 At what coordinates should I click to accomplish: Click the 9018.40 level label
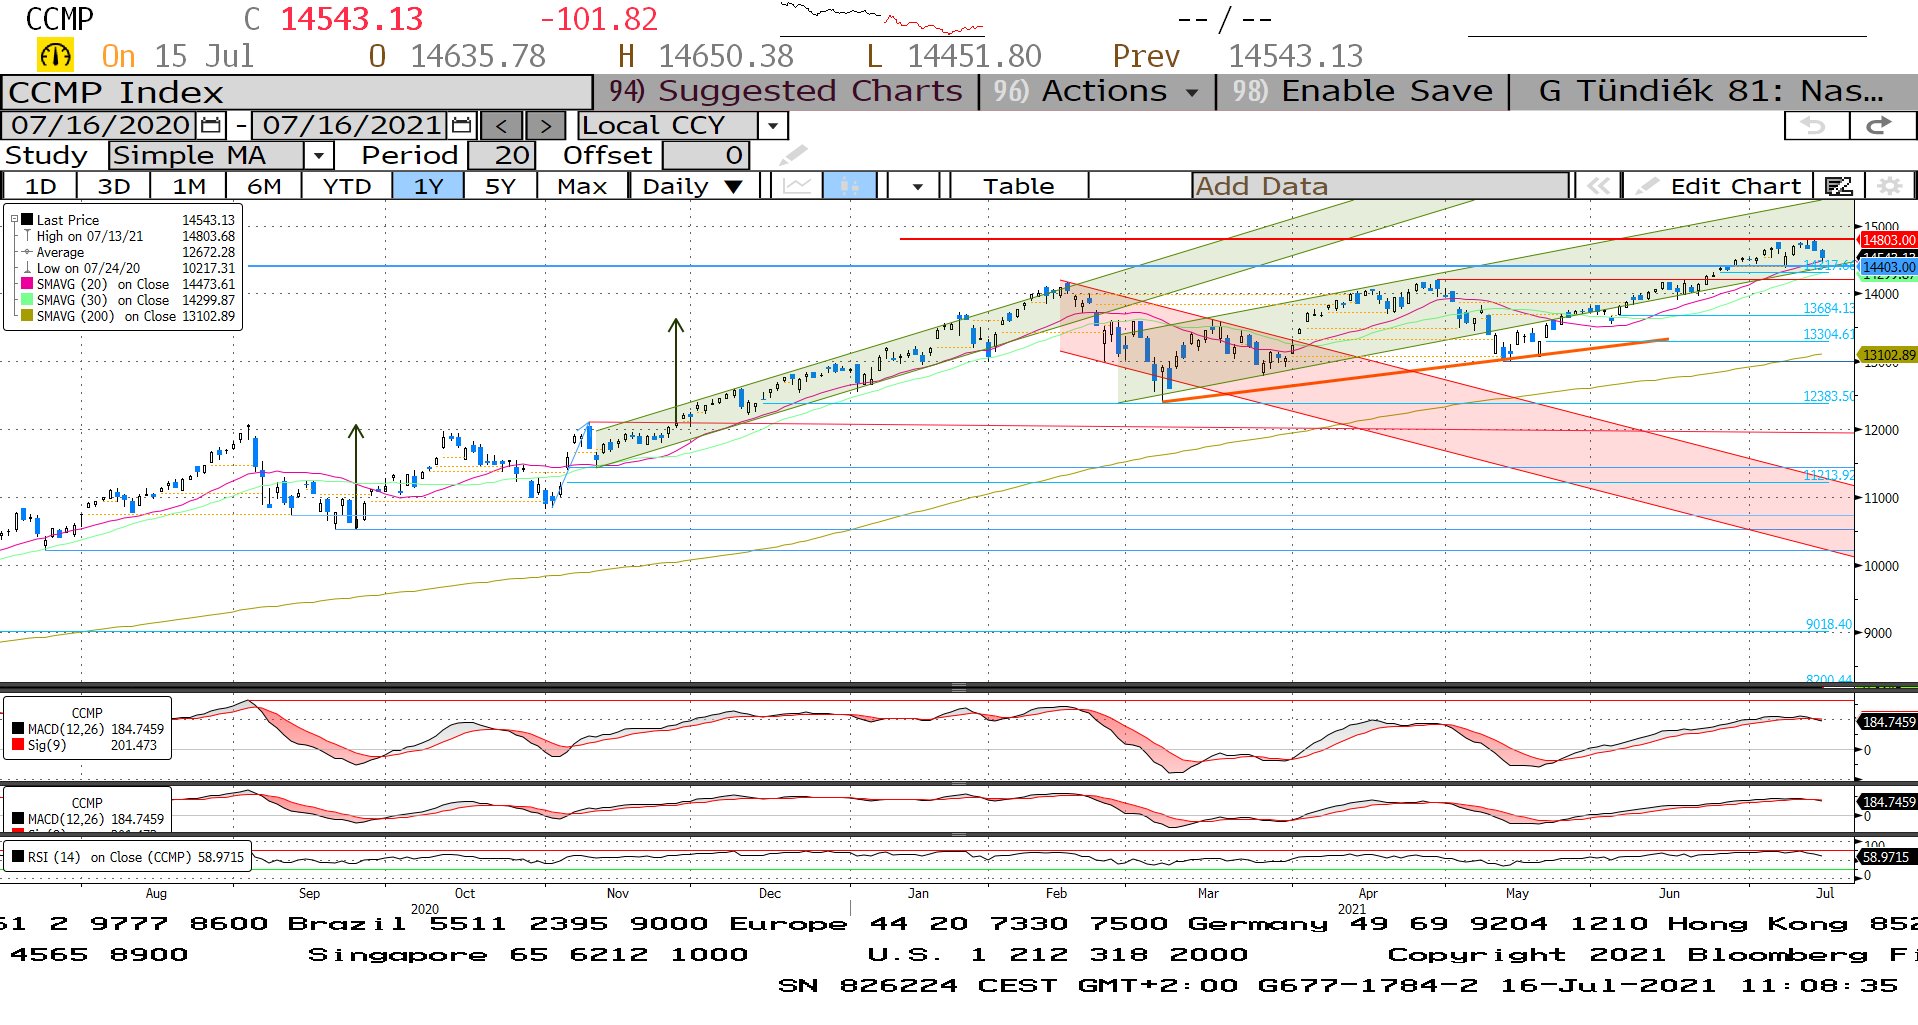1828,624
